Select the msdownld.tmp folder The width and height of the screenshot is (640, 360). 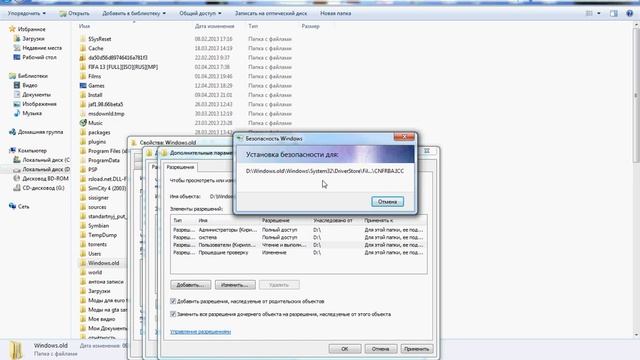(106, 114)
